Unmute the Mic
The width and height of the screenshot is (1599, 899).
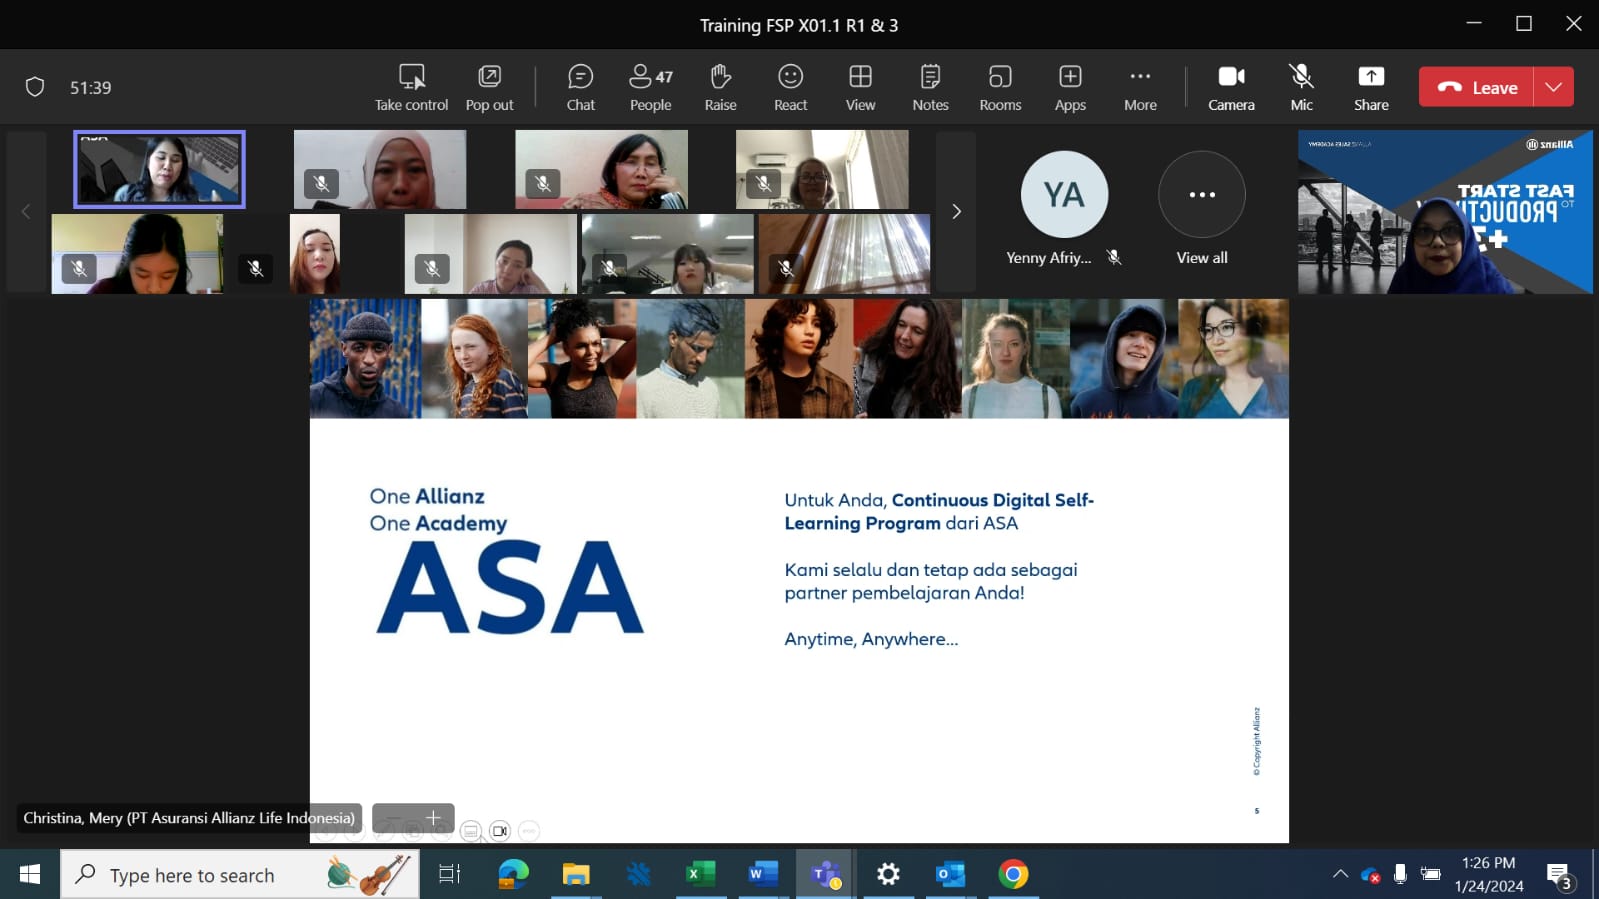point(1301,88)
